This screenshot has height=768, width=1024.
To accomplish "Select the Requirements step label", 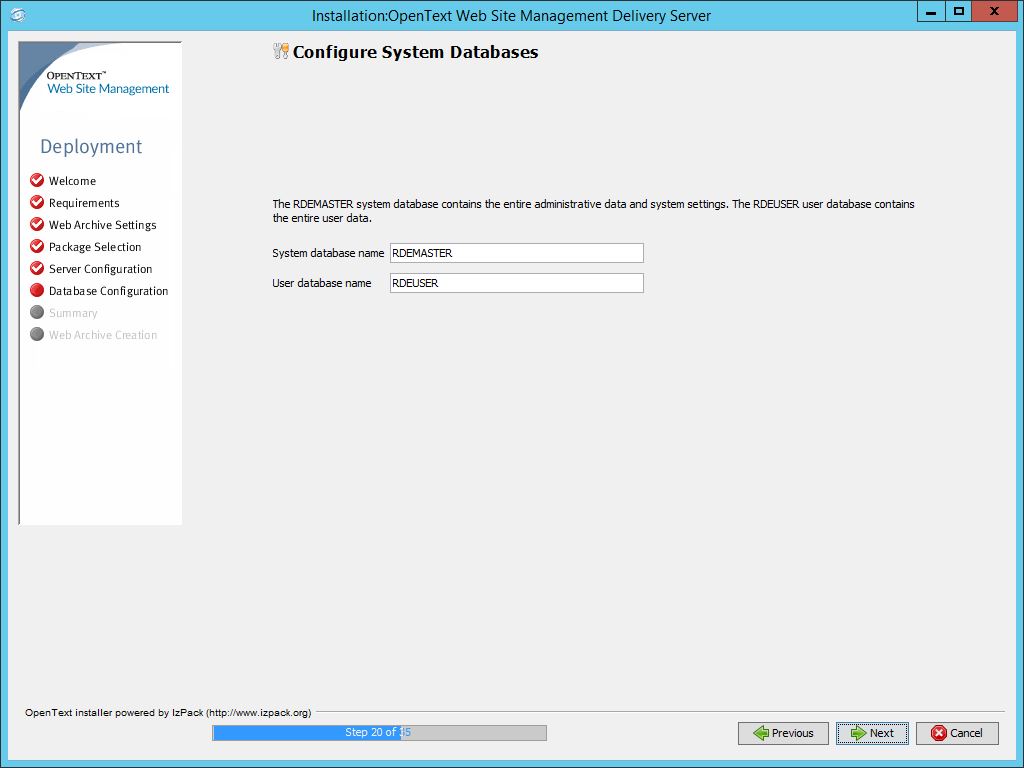I will [x=84, y=203].
